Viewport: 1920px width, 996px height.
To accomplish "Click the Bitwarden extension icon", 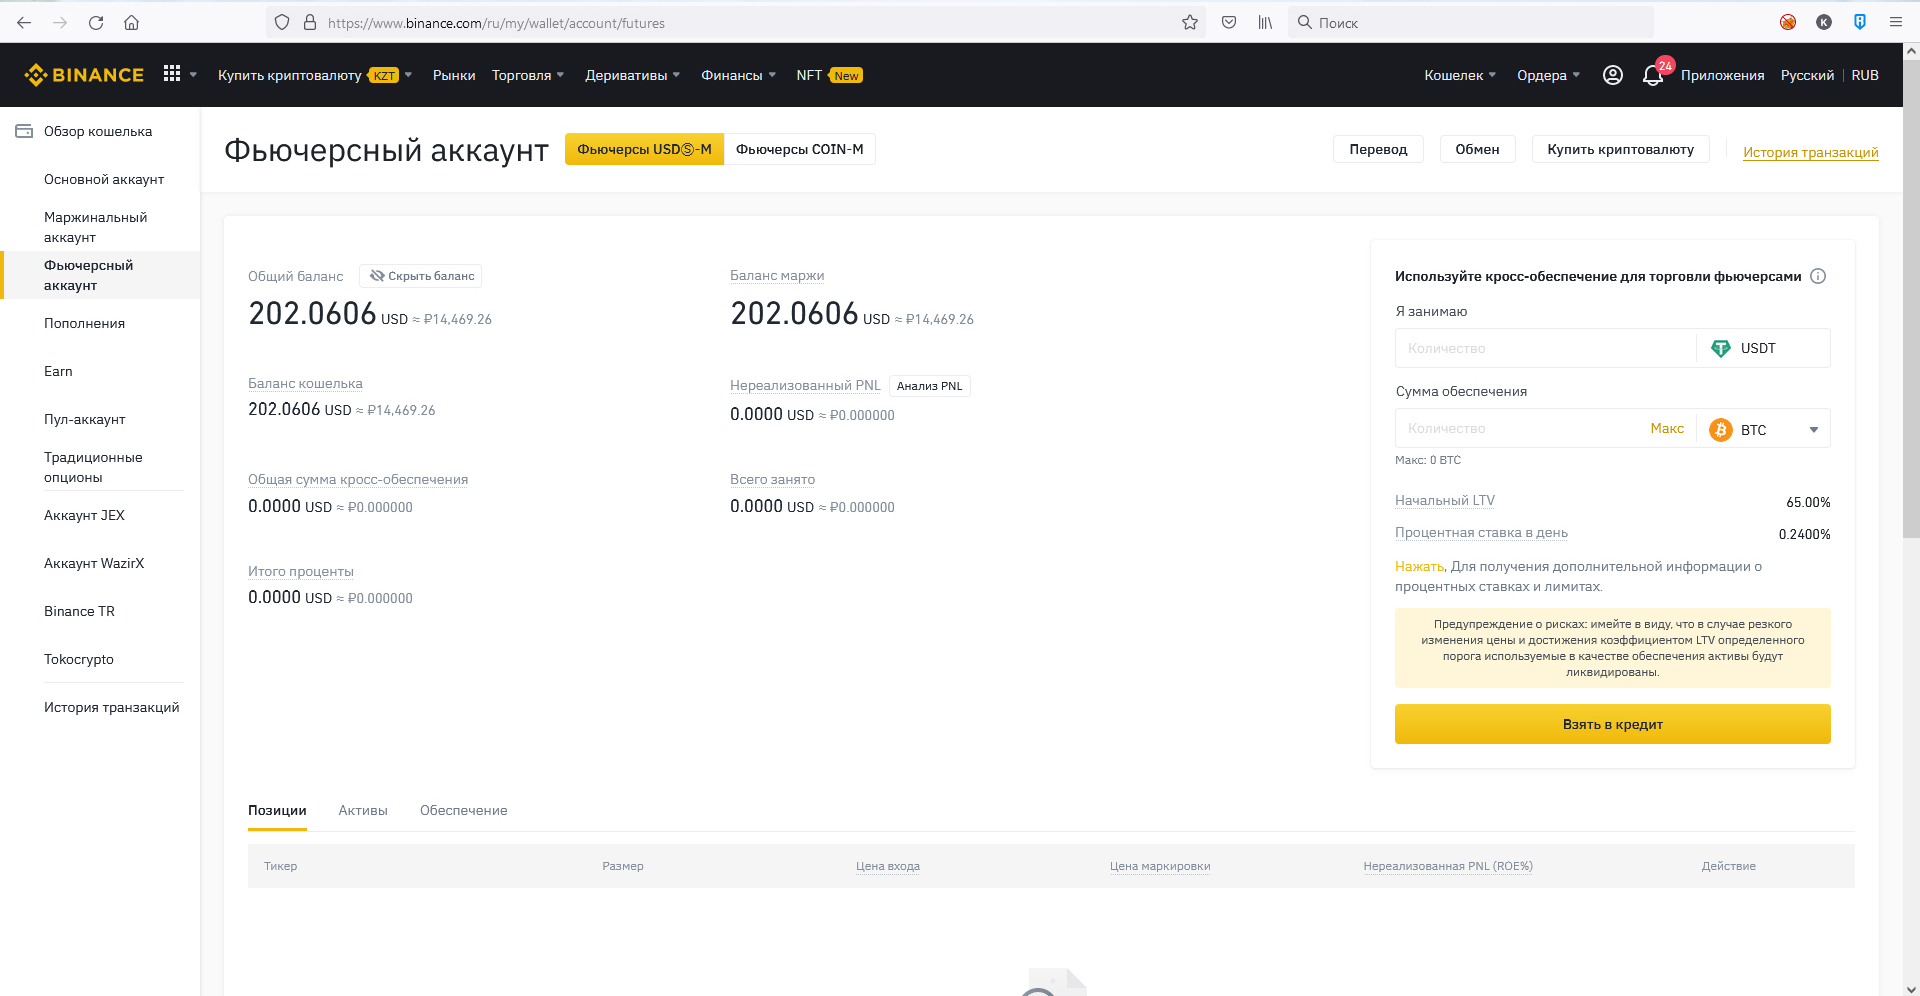I will coord(1860,22).
